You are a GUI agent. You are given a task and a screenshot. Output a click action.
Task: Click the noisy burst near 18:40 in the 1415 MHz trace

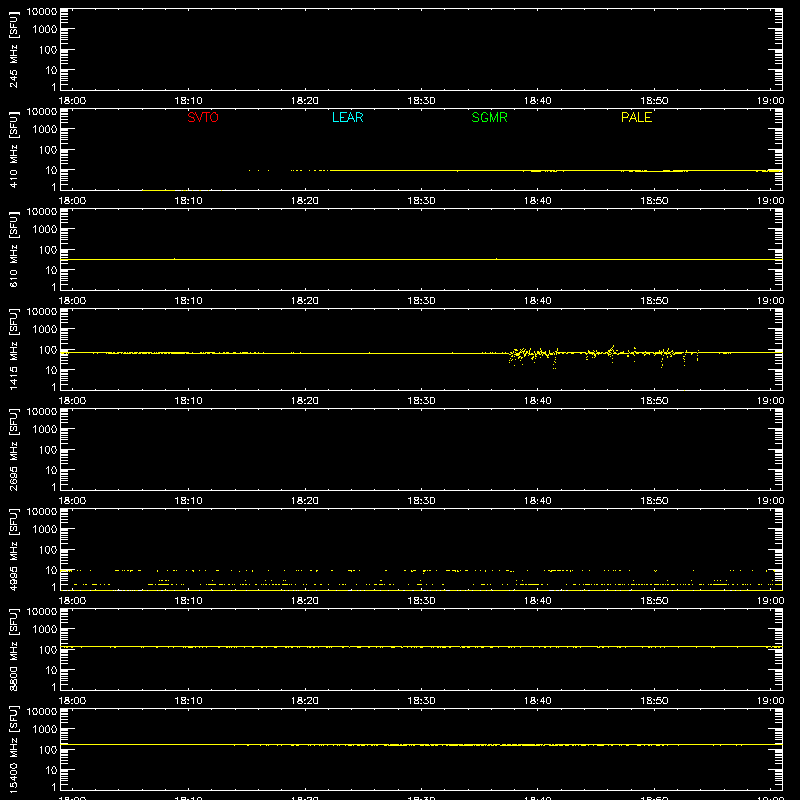tap(533, 354)
